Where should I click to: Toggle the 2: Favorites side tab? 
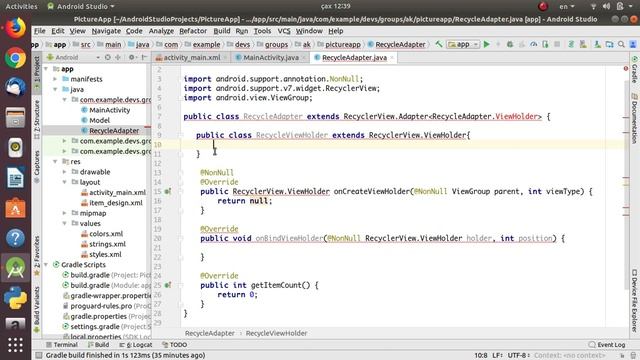tap(37, 255)
